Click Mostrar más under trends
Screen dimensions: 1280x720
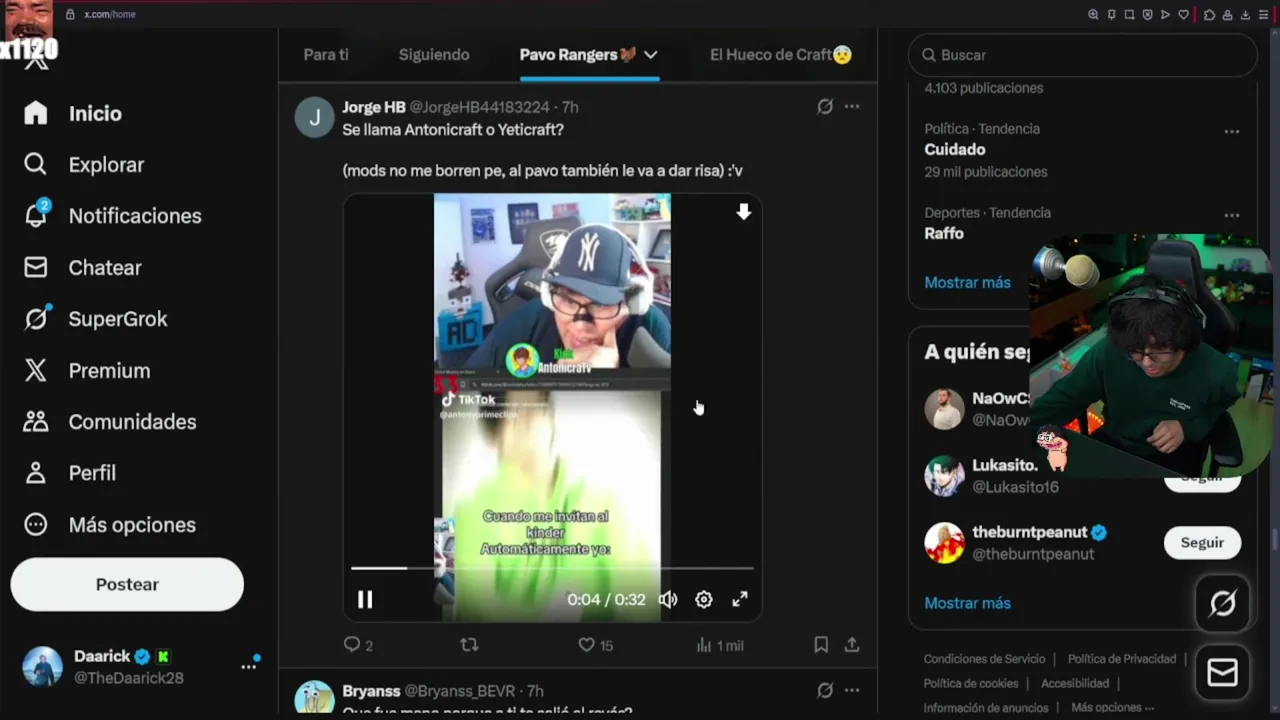[967, 283]
